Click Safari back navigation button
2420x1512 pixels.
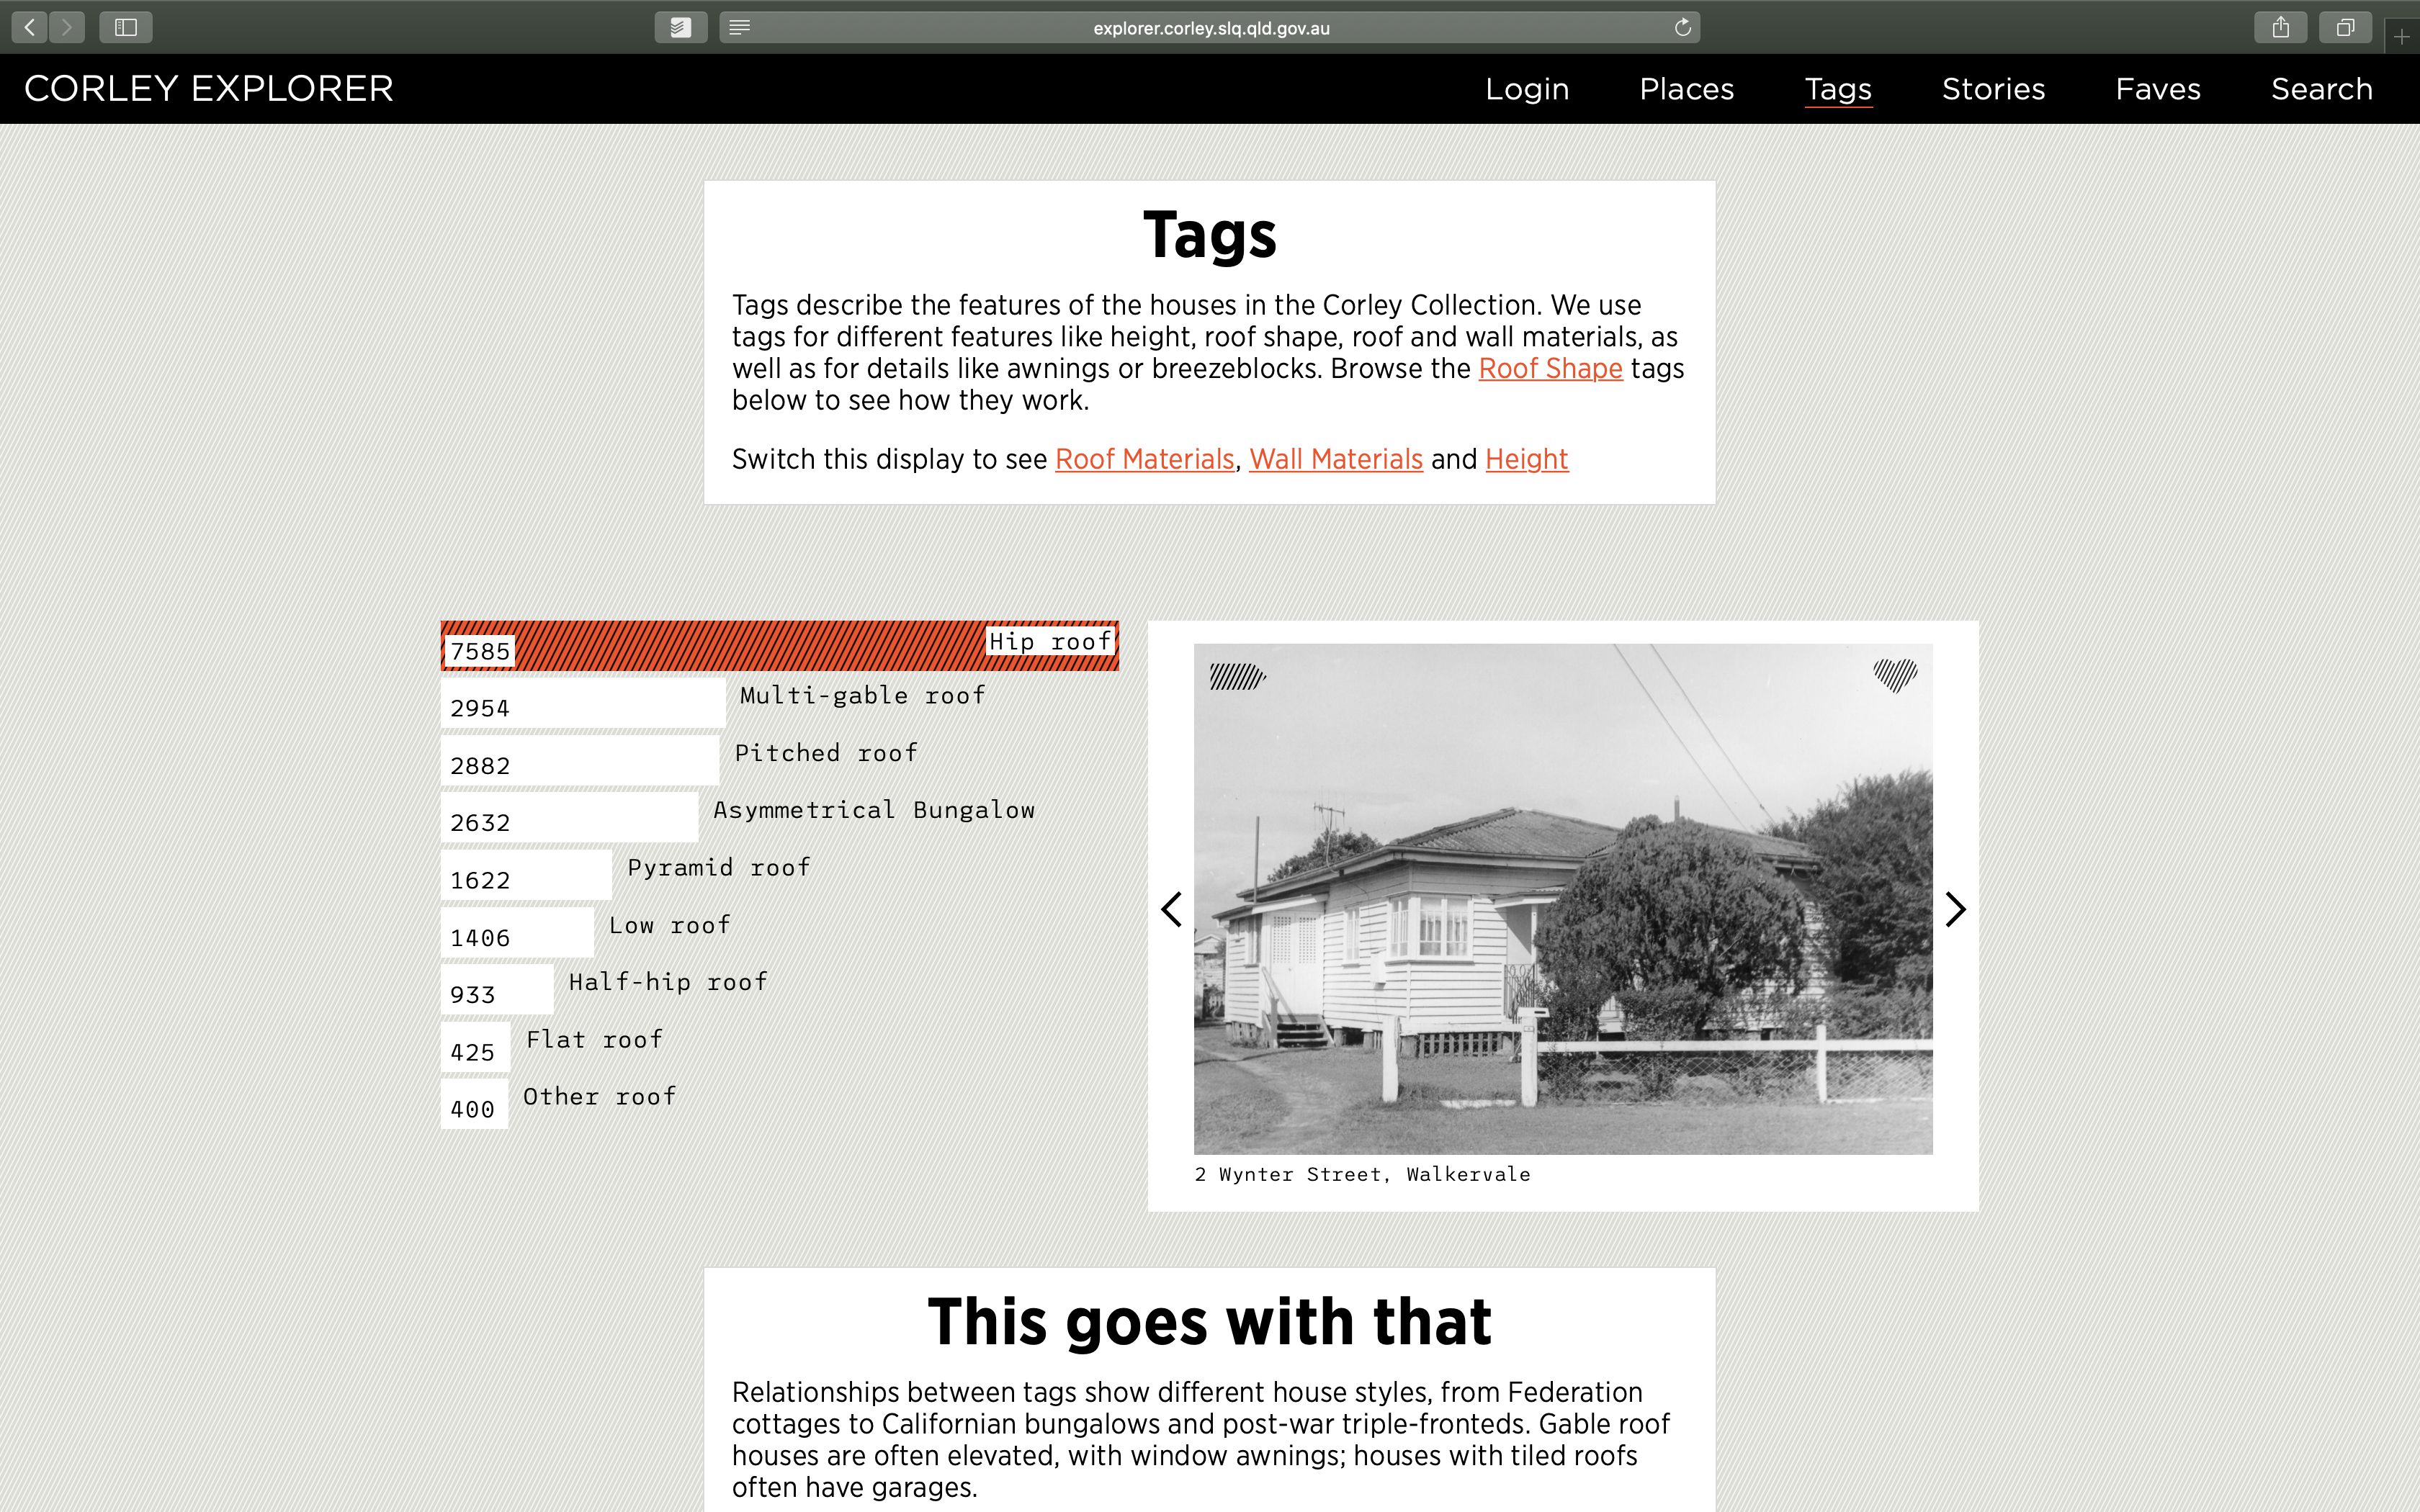click(x=30, y=27)
